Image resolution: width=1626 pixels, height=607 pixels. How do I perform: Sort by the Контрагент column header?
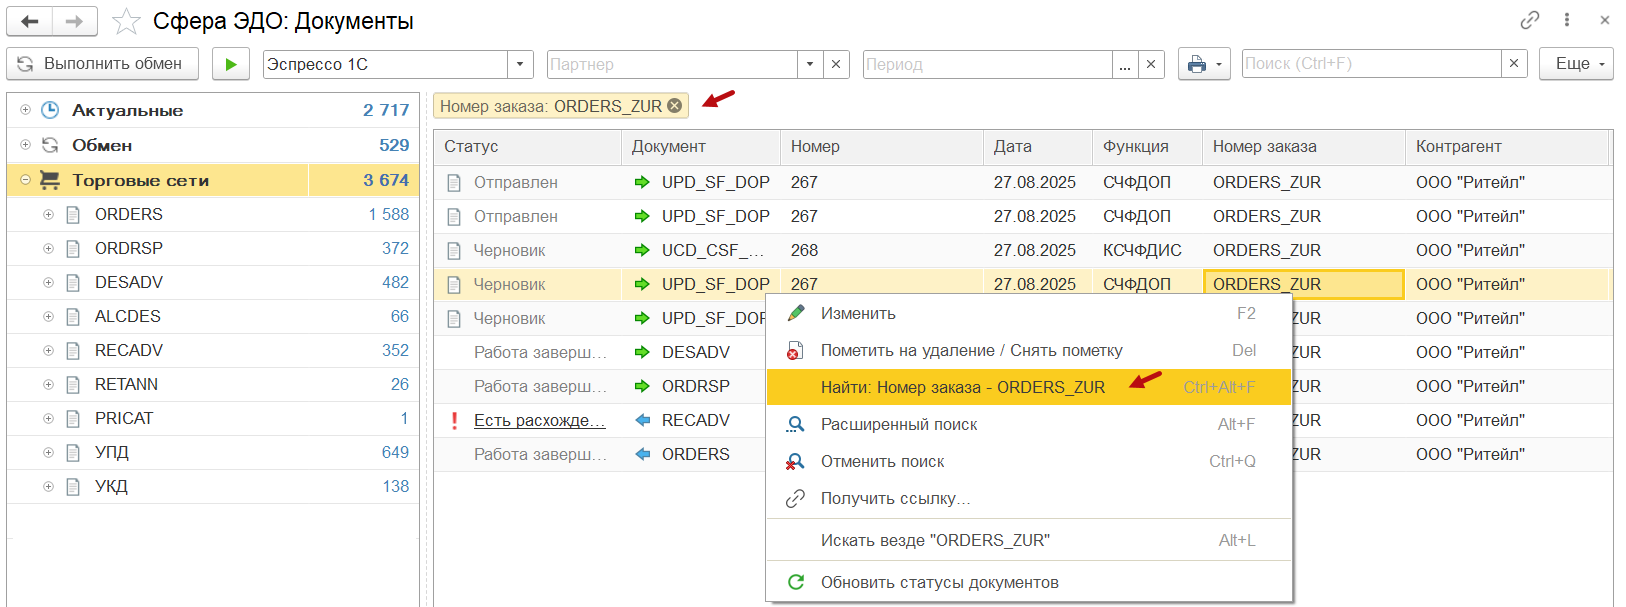pos(1507,146)
